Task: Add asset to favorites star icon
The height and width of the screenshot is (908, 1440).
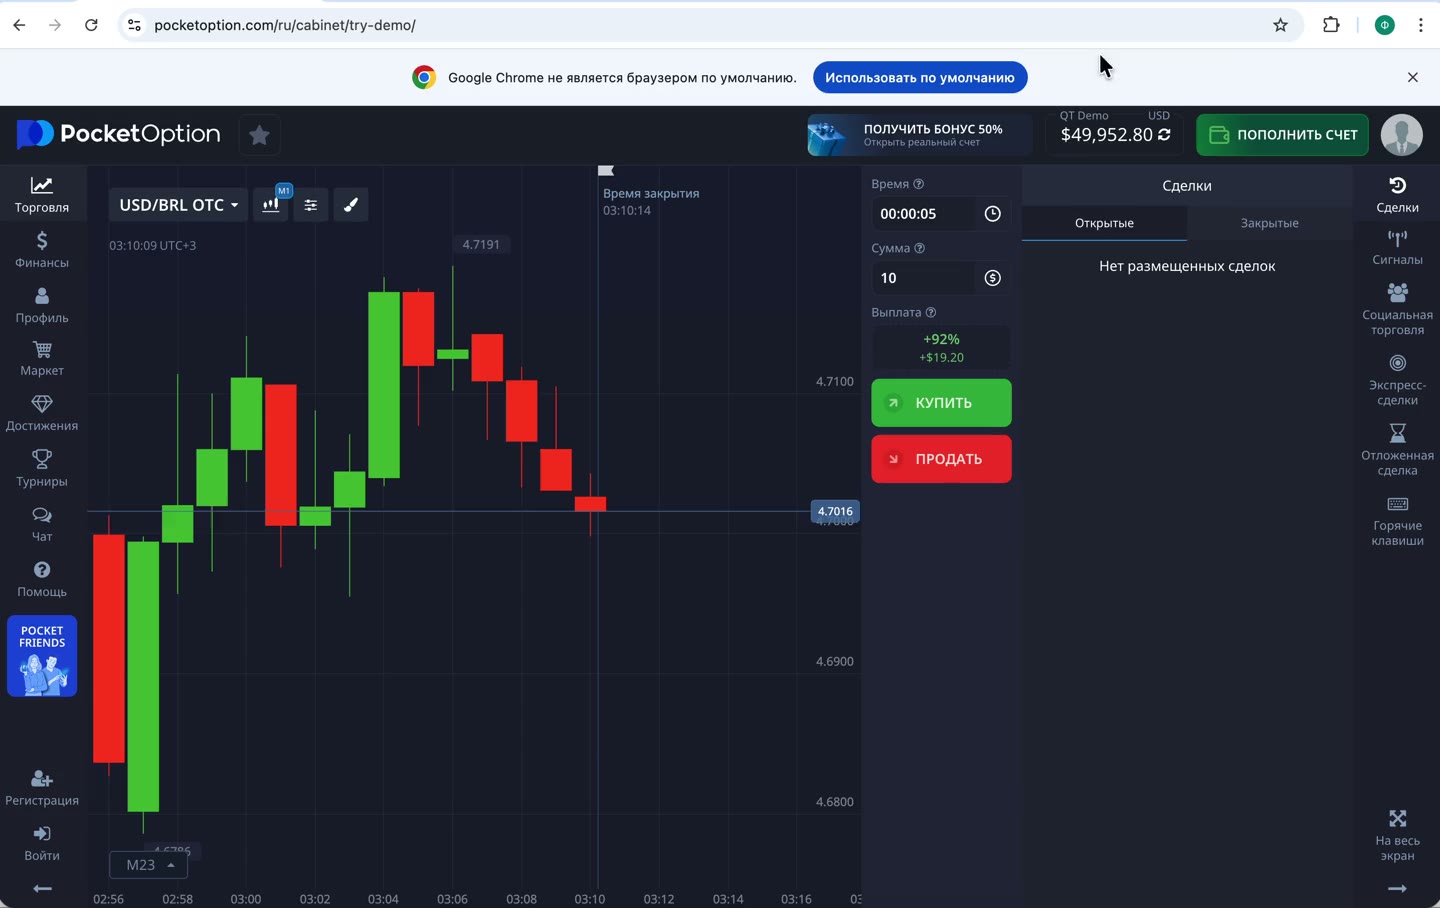Action: click(259, 135)
